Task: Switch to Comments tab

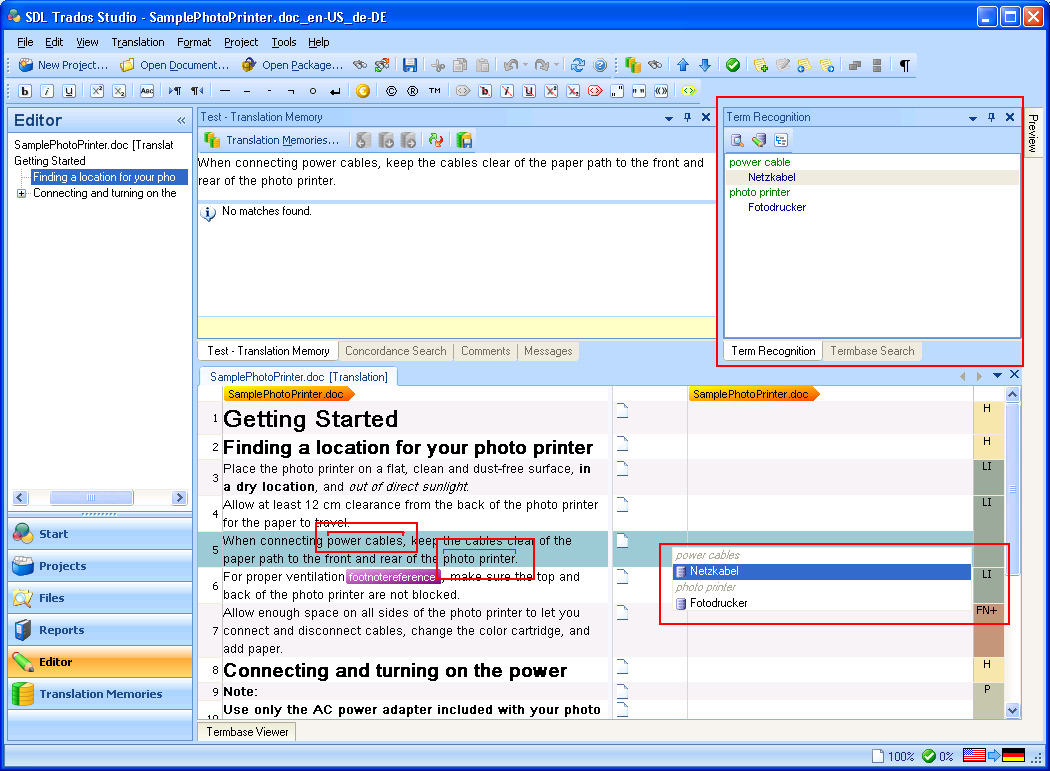Action: pos(485,351)
